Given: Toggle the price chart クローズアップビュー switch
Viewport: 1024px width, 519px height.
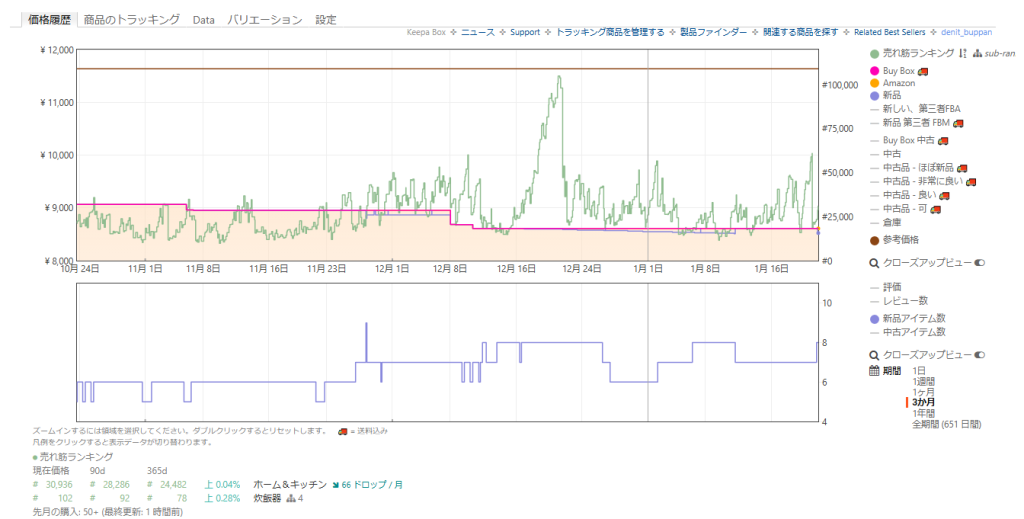Looking at the screenshot, I should [x=980, y=263].
